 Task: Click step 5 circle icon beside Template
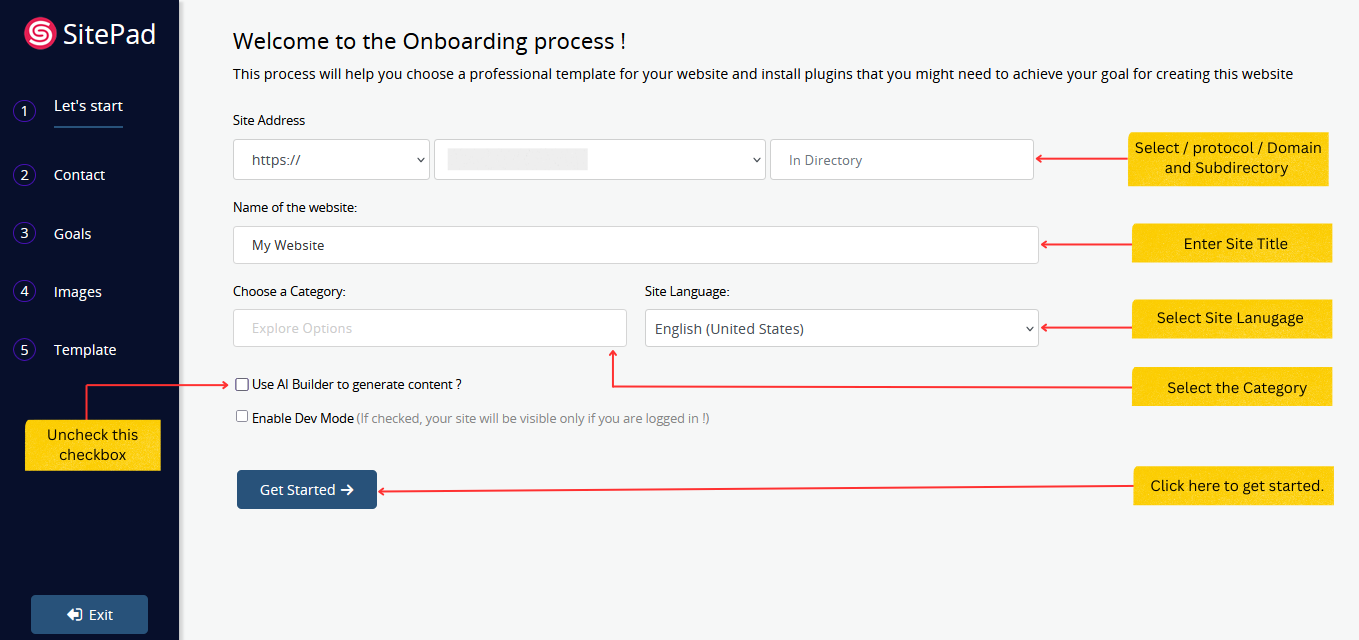click(x=24, y=350)
